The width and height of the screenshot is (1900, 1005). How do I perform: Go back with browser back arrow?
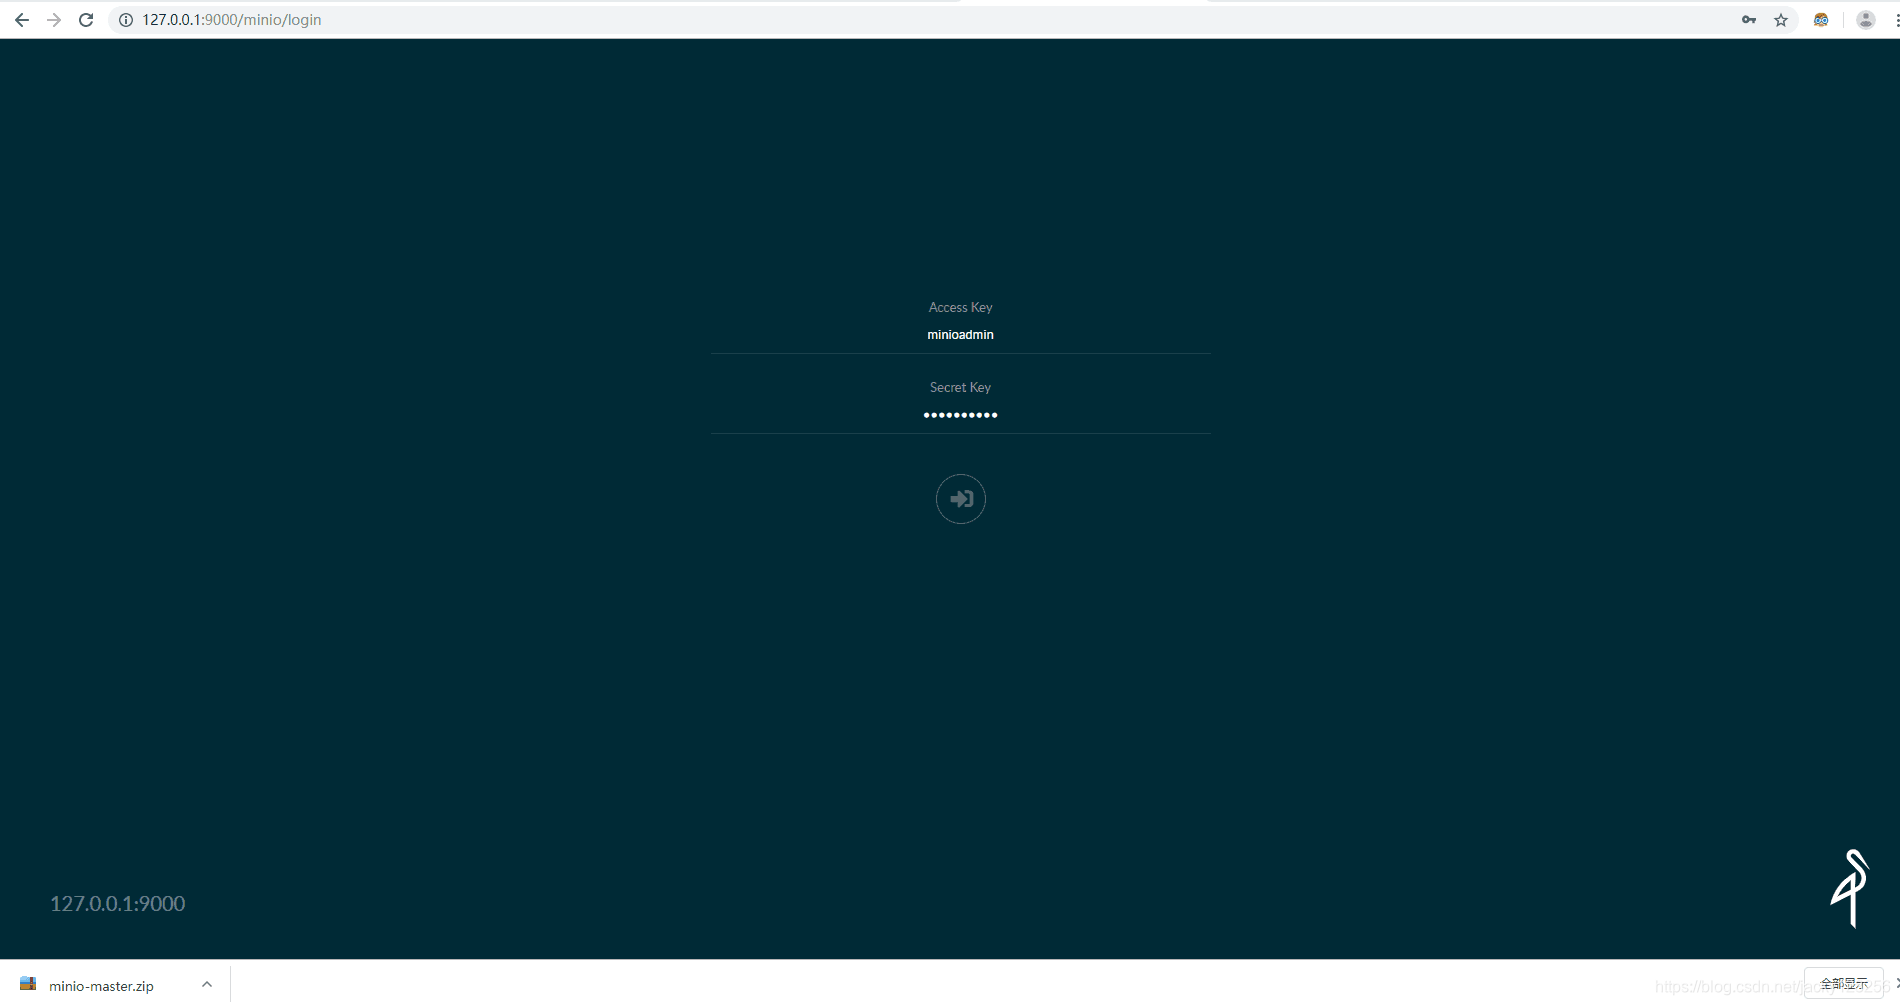tap(22, 20)
